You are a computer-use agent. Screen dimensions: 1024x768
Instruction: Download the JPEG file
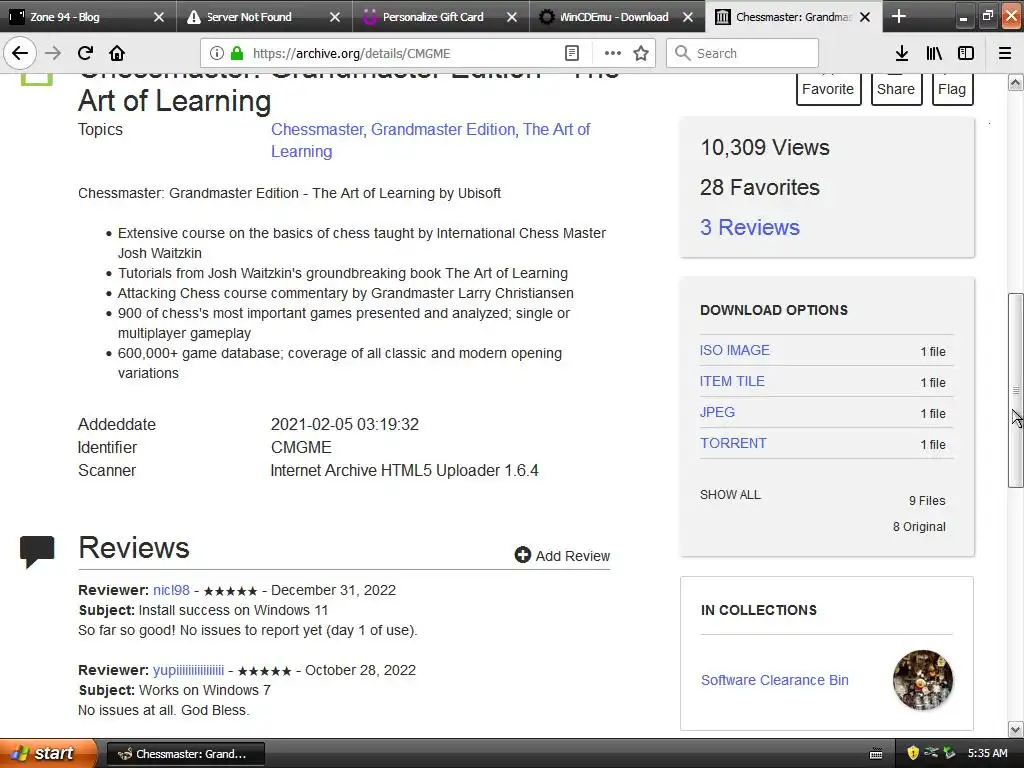pos(717,412)
